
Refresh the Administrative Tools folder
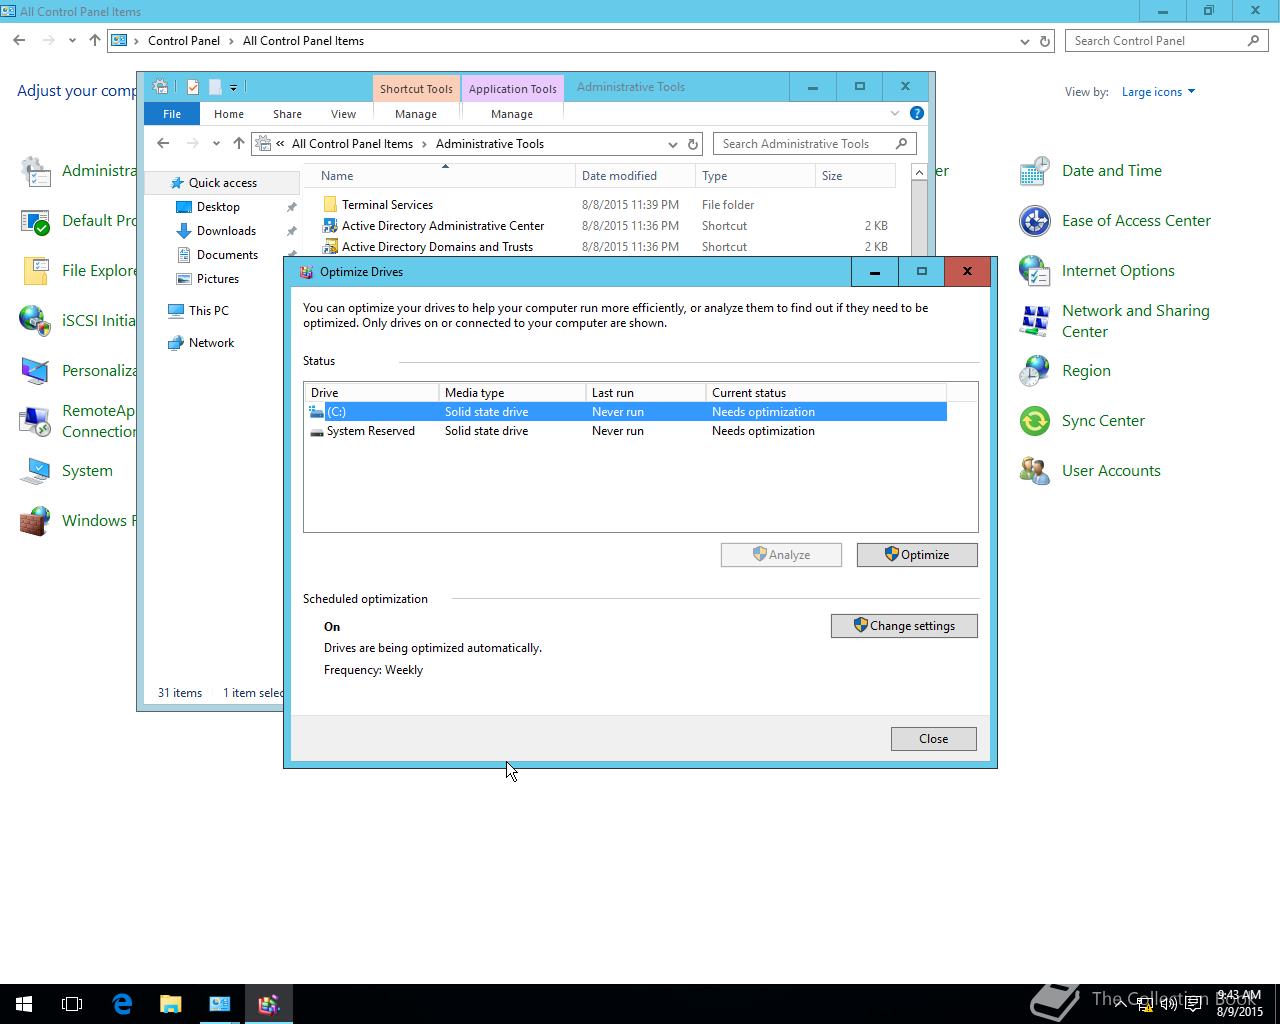692,144
